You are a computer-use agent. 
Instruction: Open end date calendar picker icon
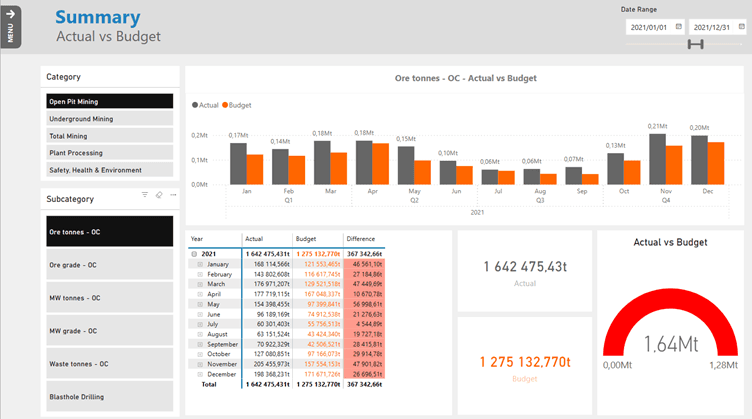click(741, 27)
